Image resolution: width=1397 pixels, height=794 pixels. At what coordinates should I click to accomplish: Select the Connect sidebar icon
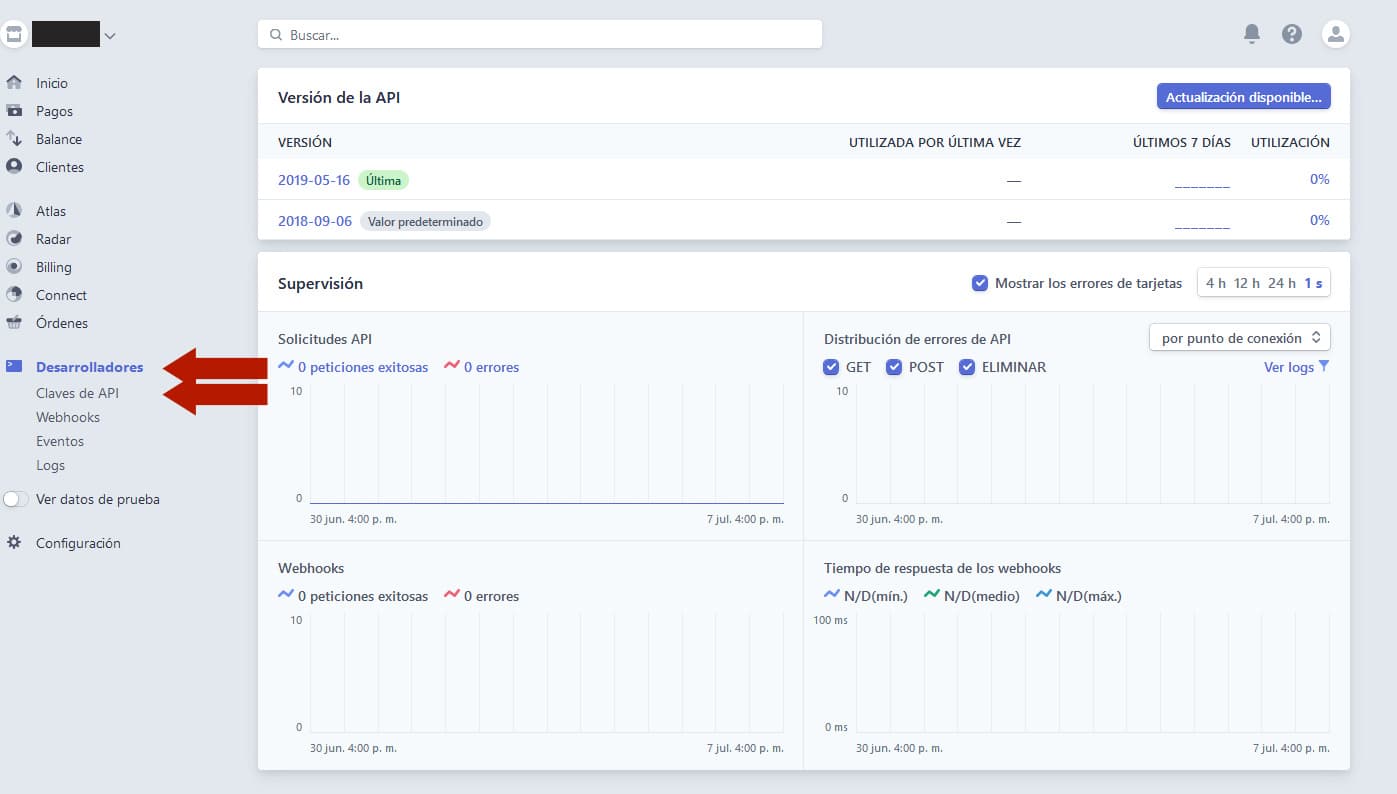click(14, 295)
